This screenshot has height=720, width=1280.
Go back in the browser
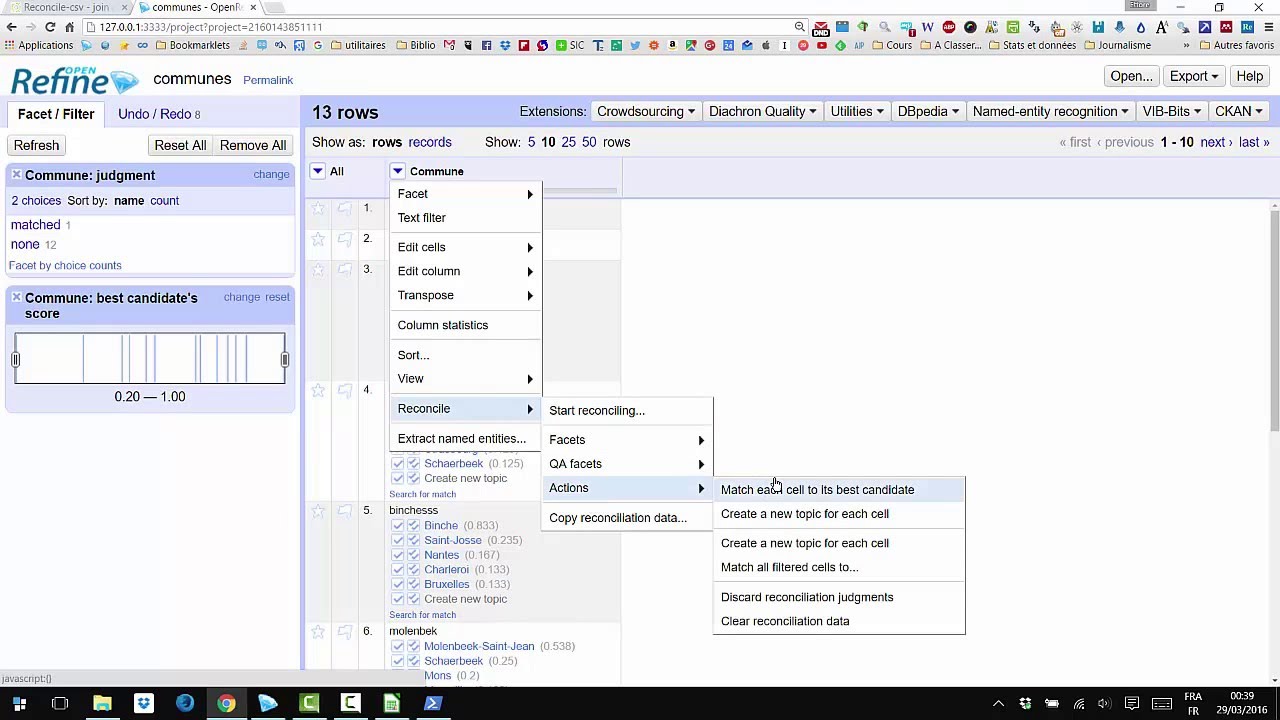(11, 27)
